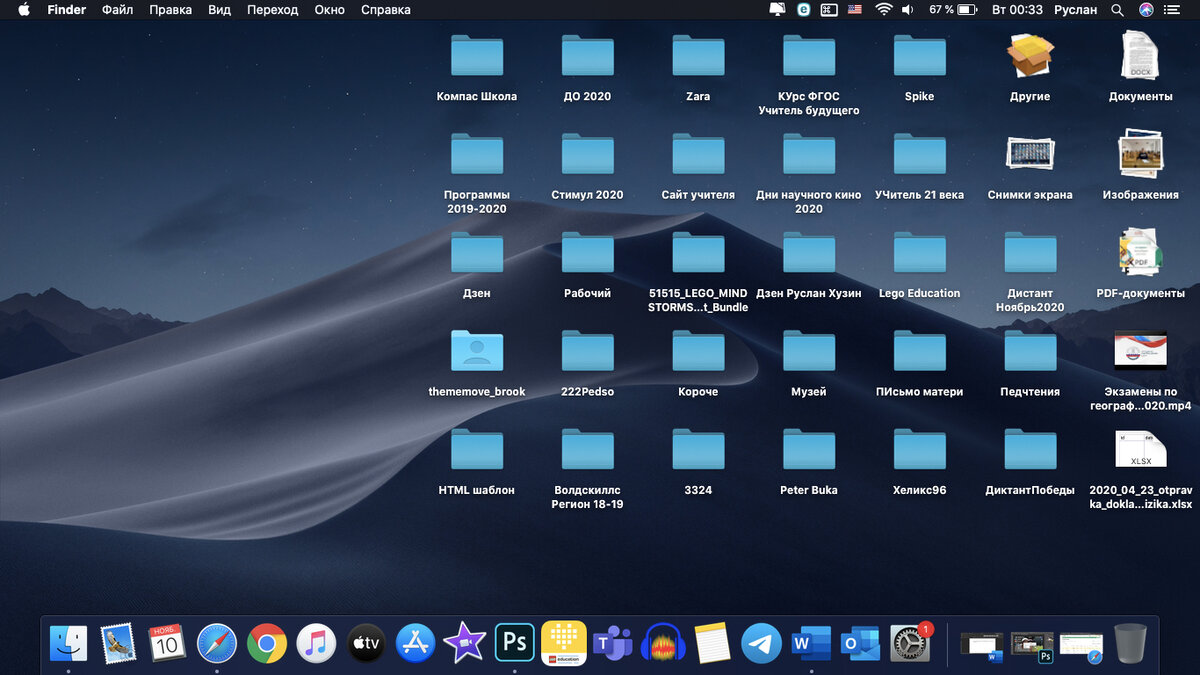The width and height of the screenshot is (1200, 675).
Task: Restore the minimized Safari window in the Dock
Action: pos(1082,646)
